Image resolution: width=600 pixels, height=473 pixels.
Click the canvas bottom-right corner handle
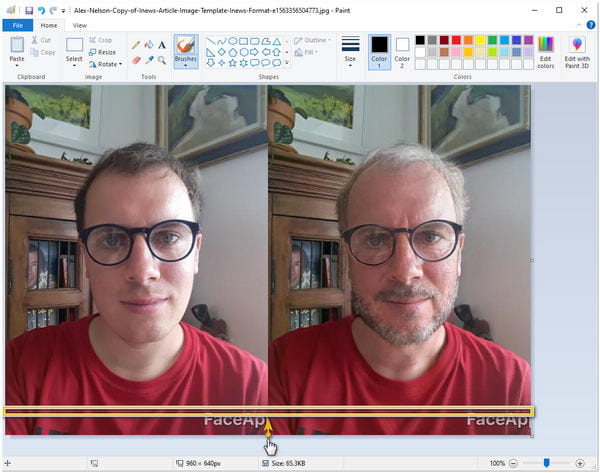coord(532,436)
